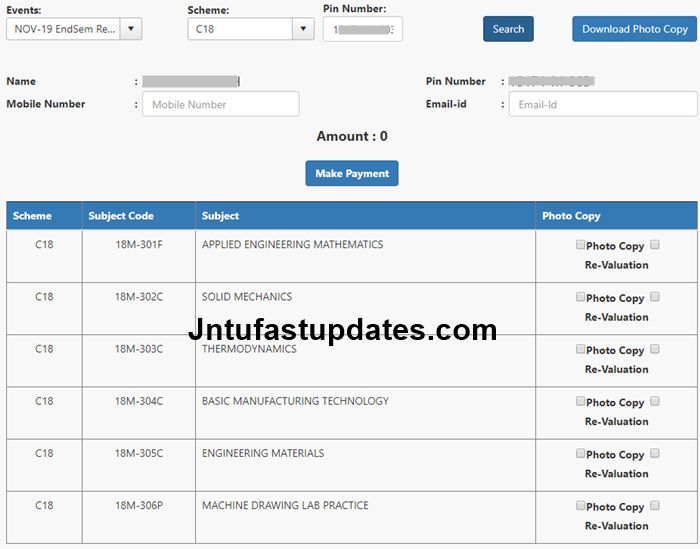This screenshot has width=700, height=549.
Task: Check box right of Photo Copy for Thermodynamics
Action: point(655,349)
